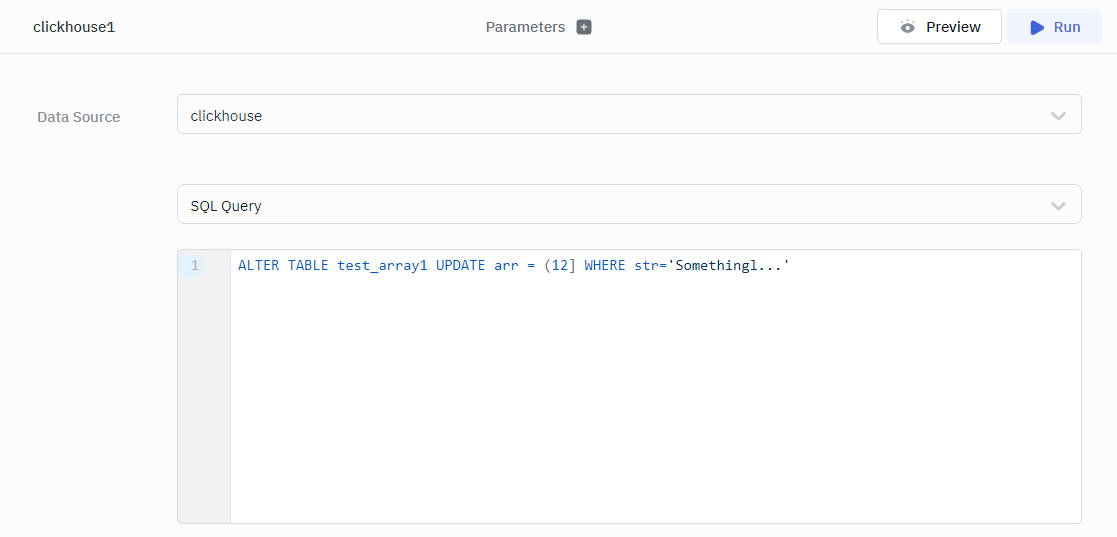1117x537 pixels.
Task: Click the add parameter plus icon
Action: [x=584, y=27]
